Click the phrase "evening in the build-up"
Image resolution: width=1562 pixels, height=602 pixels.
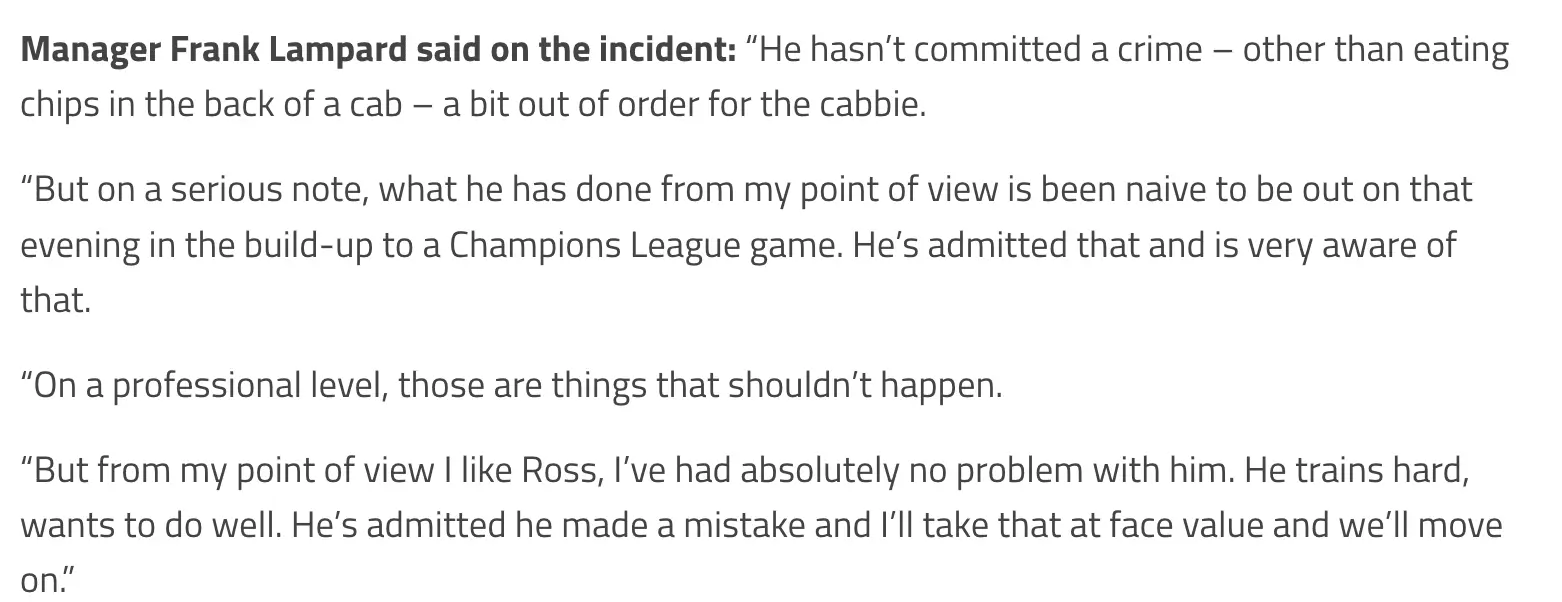click(x=197, y=244)
